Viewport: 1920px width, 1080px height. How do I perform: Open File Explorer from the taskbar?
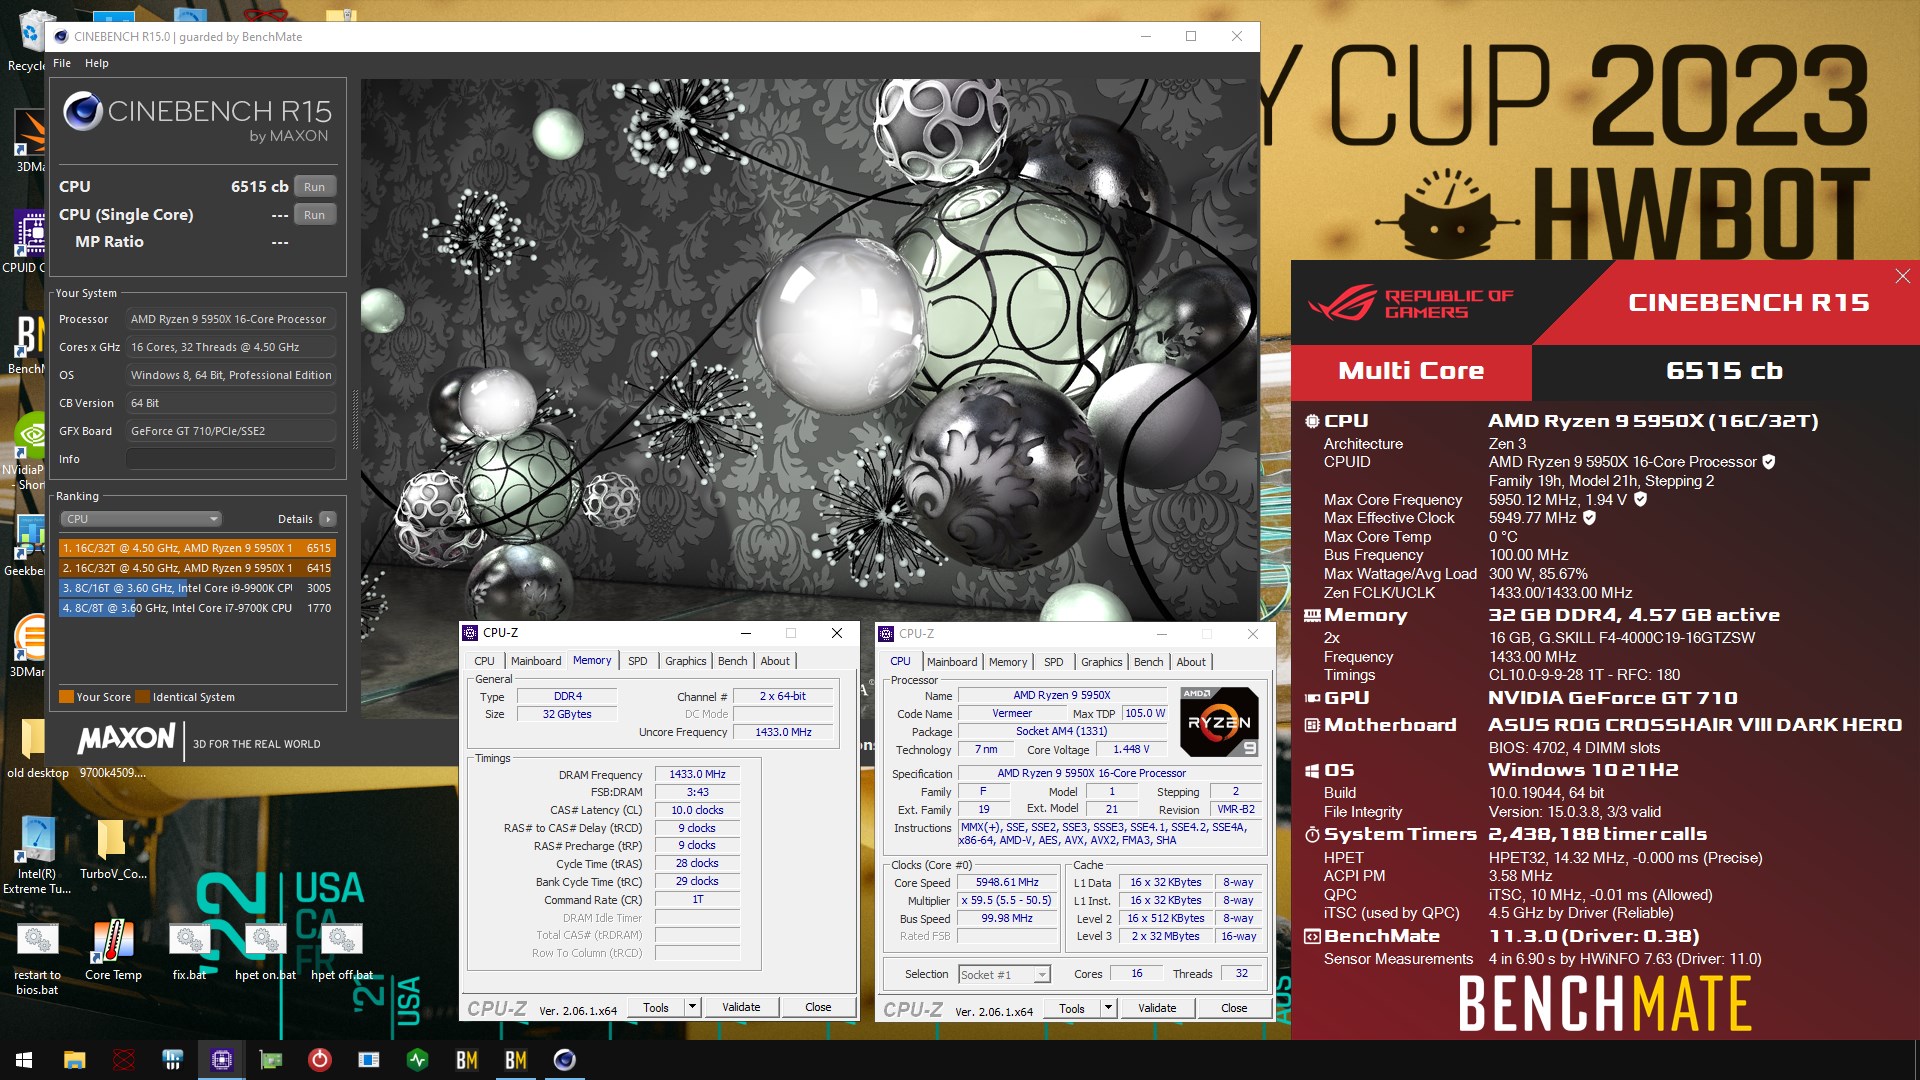click(74, 1060)
